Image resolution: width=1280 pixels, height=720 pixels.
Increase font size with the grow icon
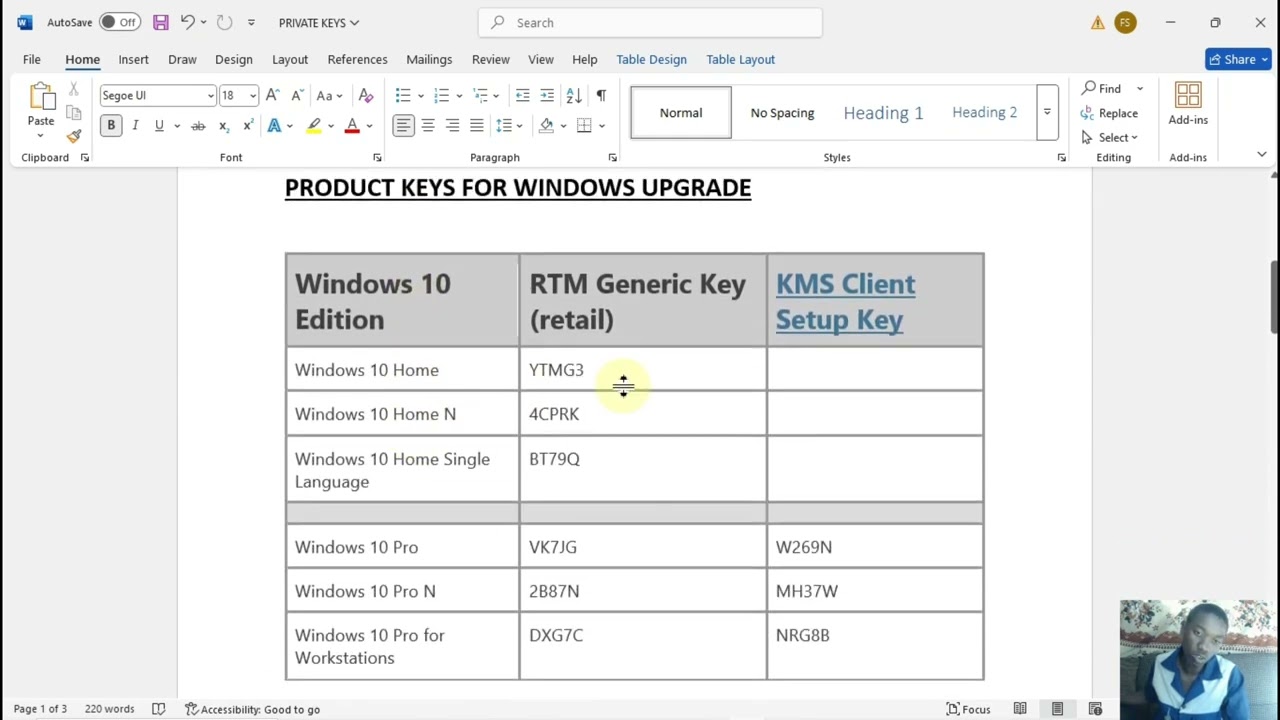click(x=272, y=95)
